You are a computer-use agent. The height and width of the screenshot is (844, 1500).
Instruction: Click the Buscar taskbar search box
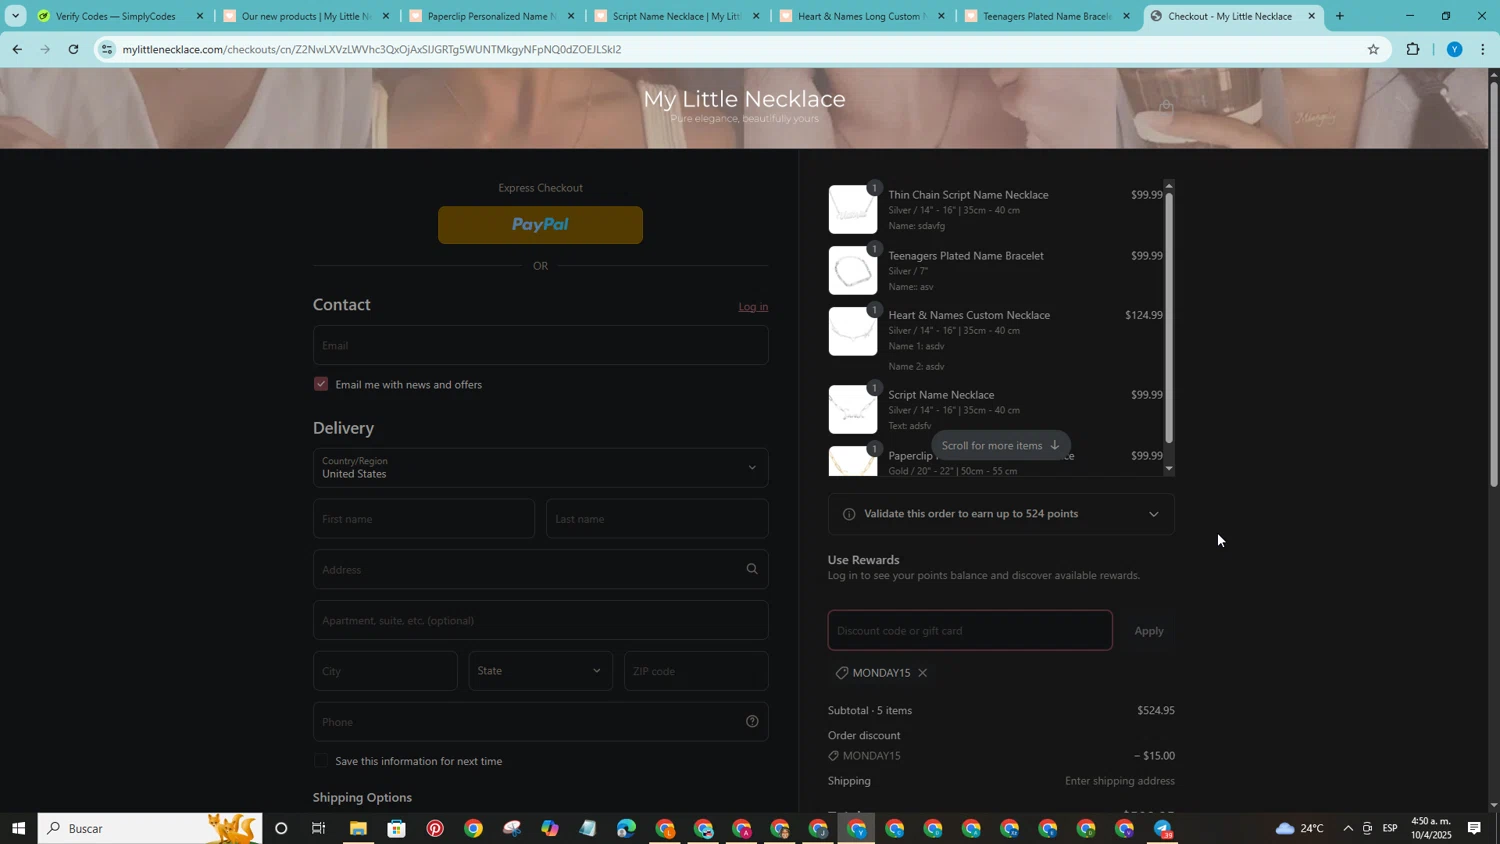point(150,828)
